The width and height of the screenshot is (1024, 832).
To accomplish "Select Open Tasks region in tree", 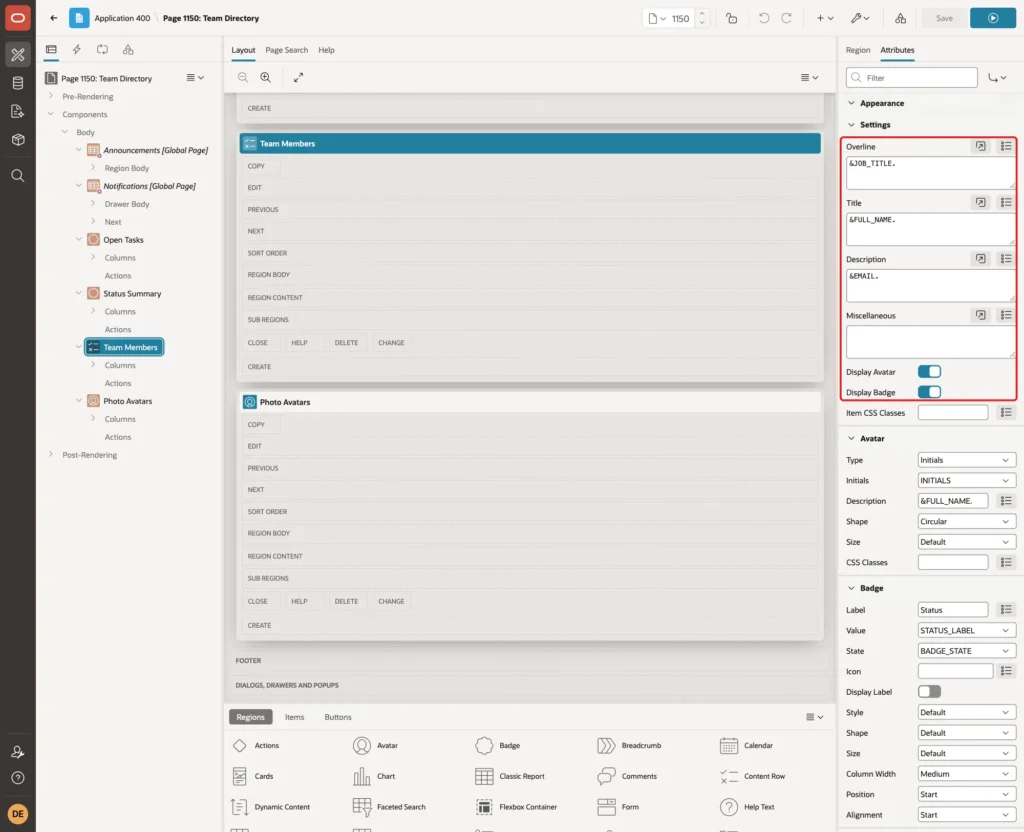I will (123, 240).
